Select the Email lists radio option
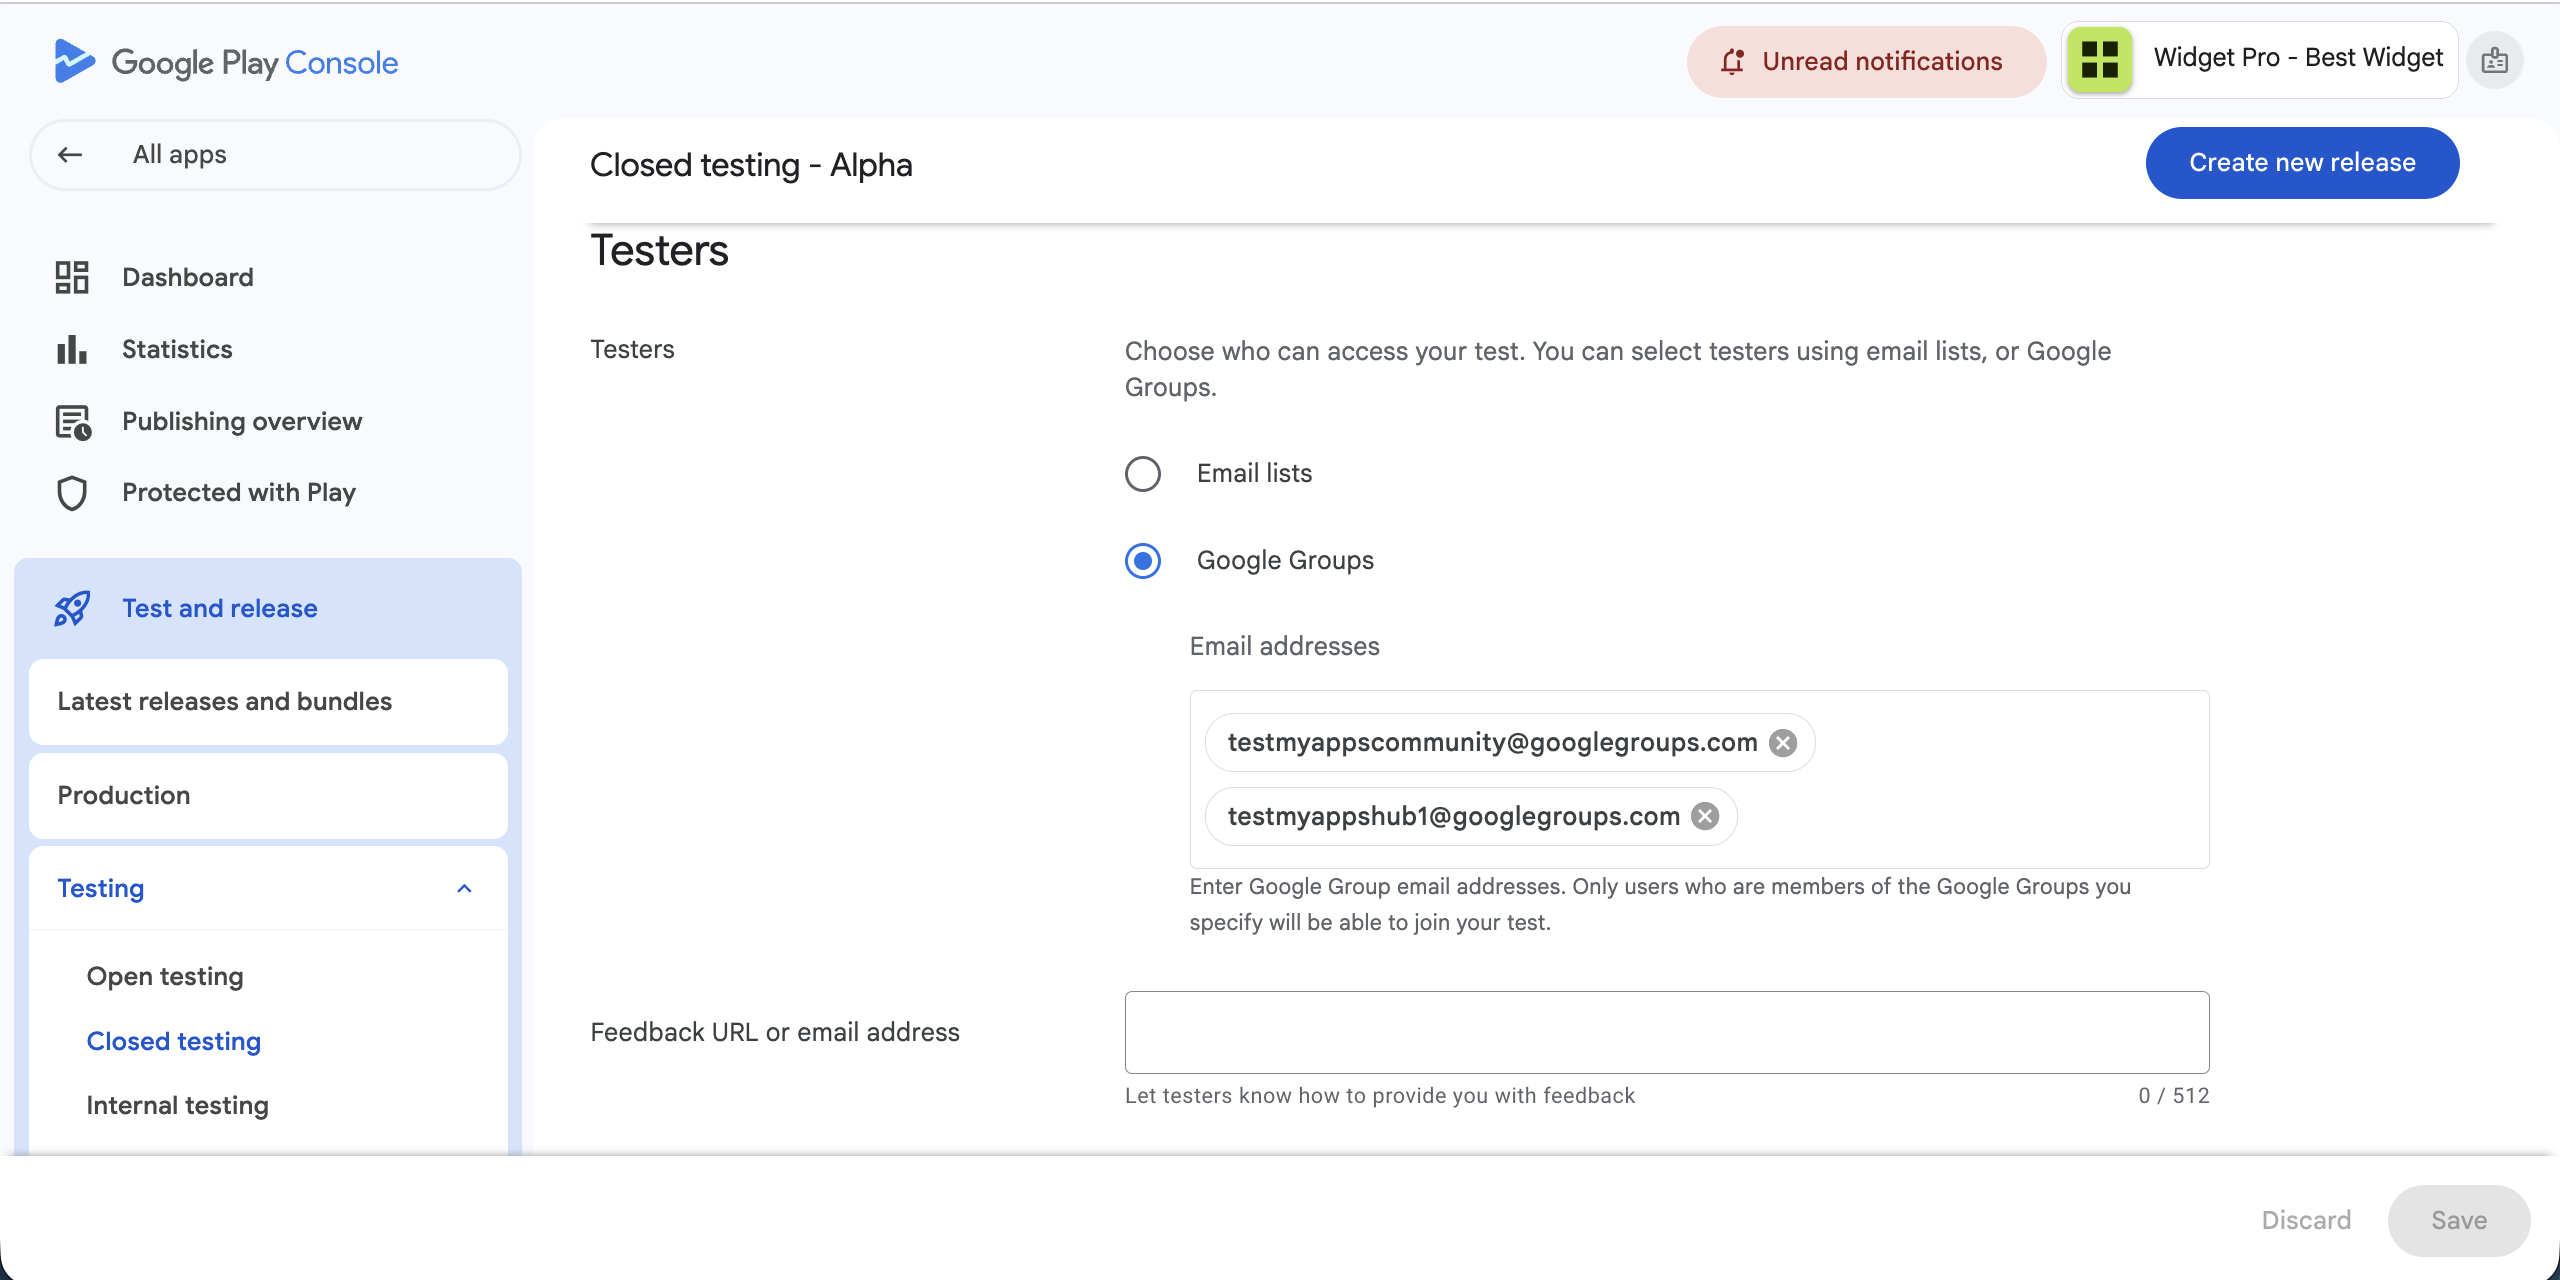The image size is (2560, 1280). [x=1143, y=474]
